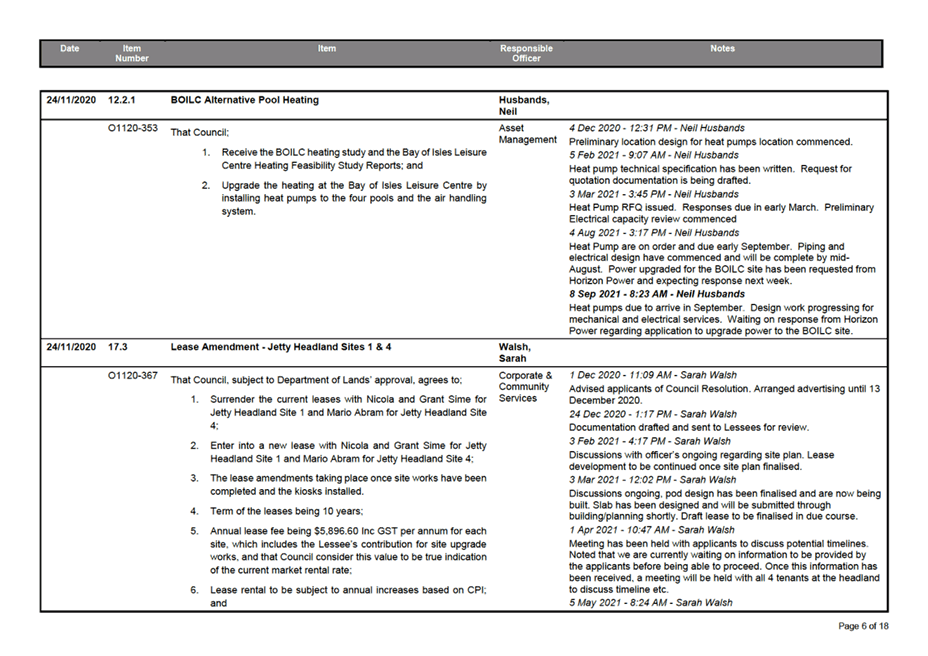
Task: Select responsible officer Husbands, Neil
Action: (514, 104)
